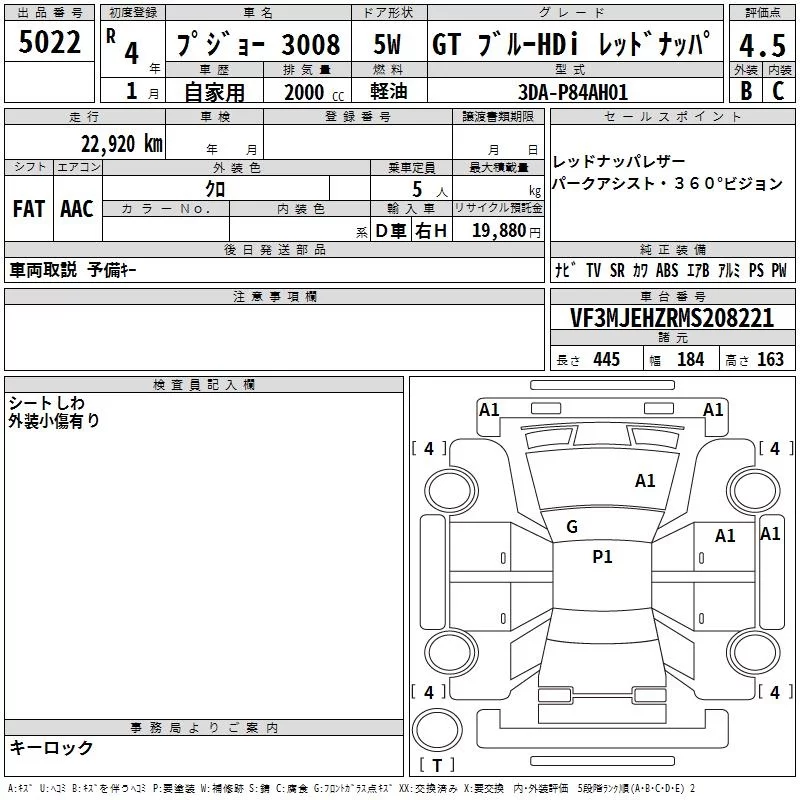Select the chassis number VF3MJEHZRMS208221
Viewport: 800px width, 800px height.
pyautogui.click(x=671, y=318)
